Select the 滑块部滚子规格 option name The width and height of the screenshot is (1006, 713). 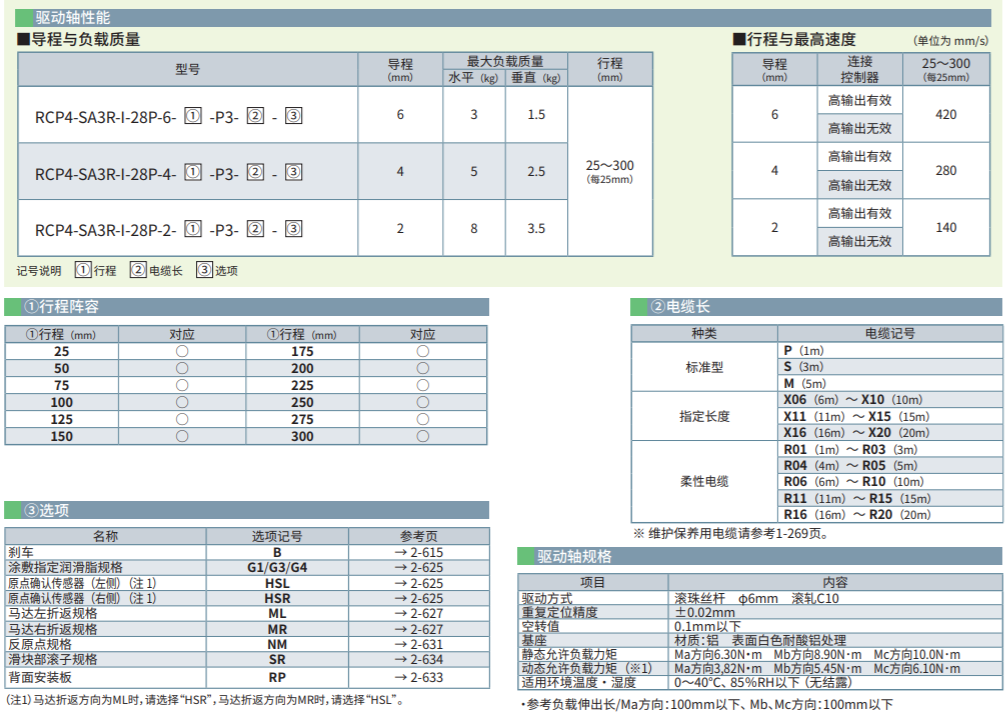(53, 660)
